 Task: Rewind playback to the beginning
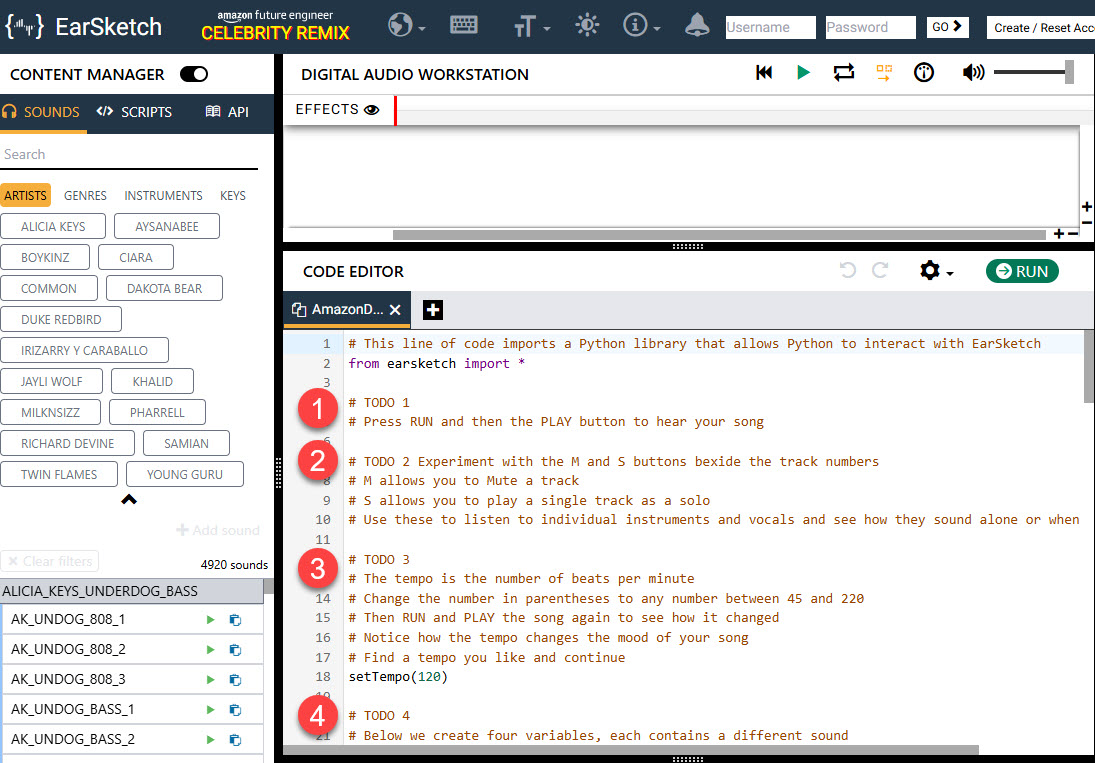[764, 73]
